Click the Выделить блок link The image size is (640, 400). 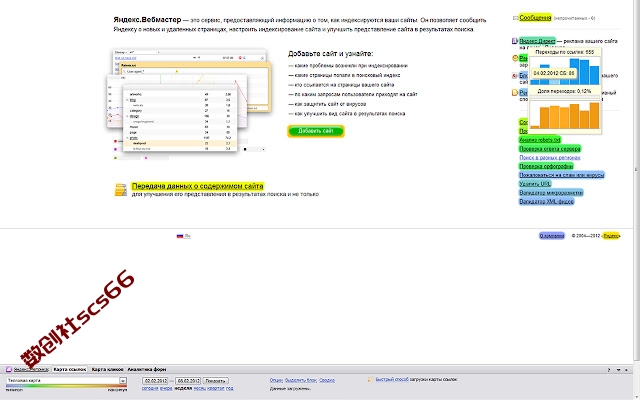pyautogui.click(x=301, y=380)
